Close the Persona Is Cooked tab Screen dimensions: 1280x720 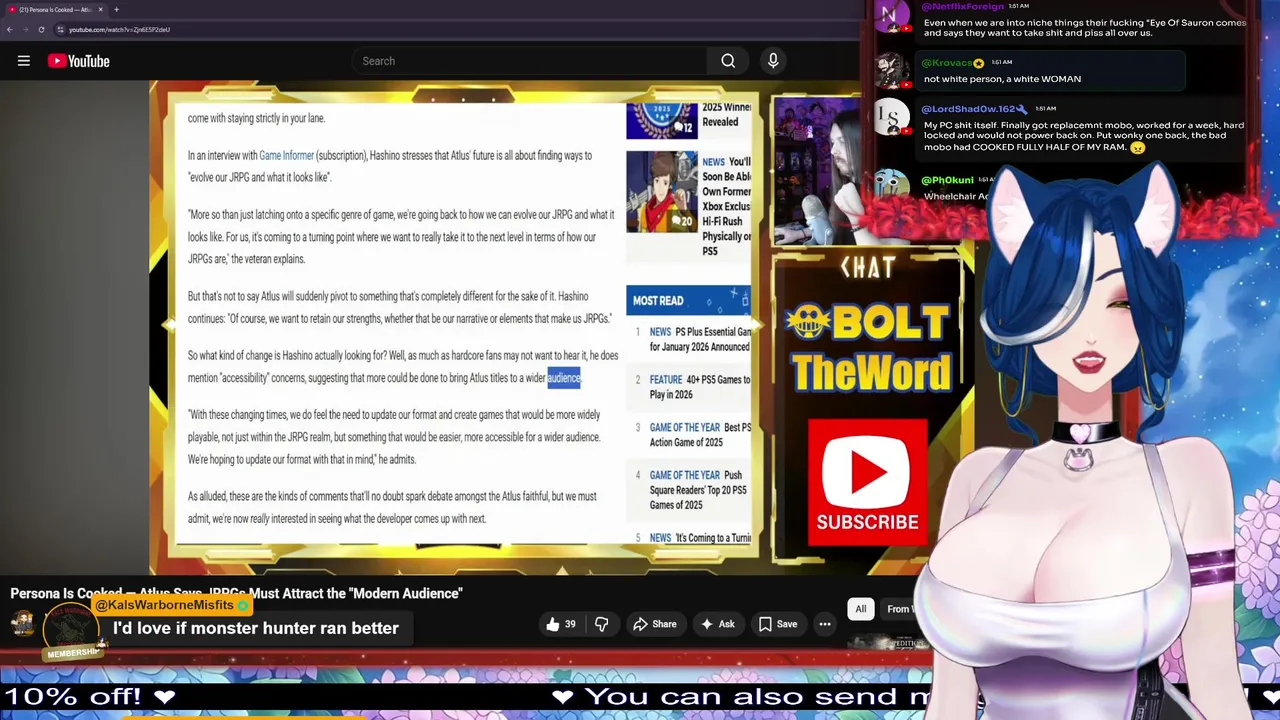click(x=100, y=9)
